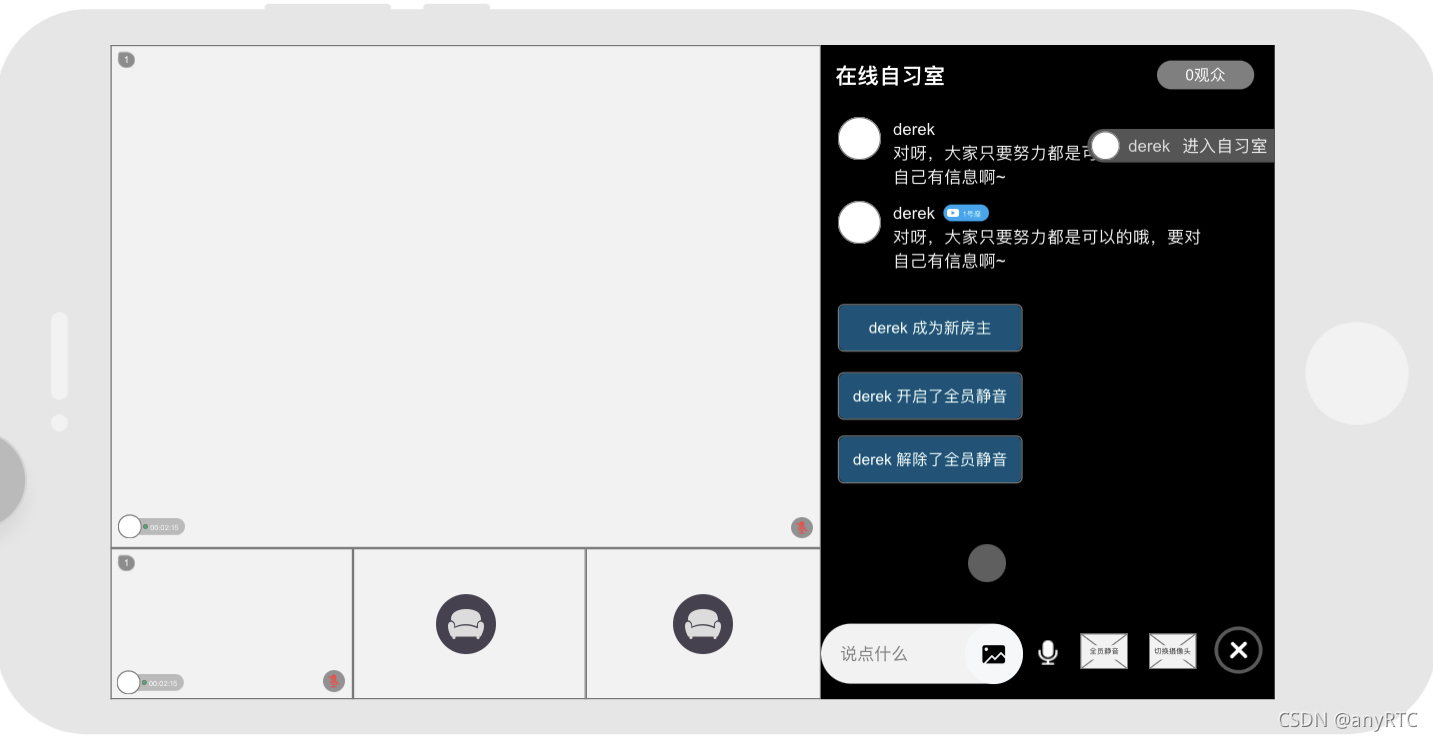Tap the gray floating circle above the input bar
Image resolution: width=1433 pixels, height=741 pixels.
[x=987, y=563]
